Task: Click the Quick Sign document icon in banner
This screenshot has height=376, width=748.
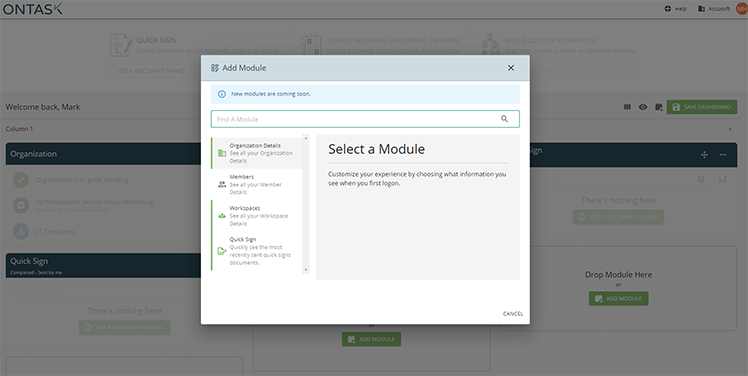Action: tap(121, 45)
